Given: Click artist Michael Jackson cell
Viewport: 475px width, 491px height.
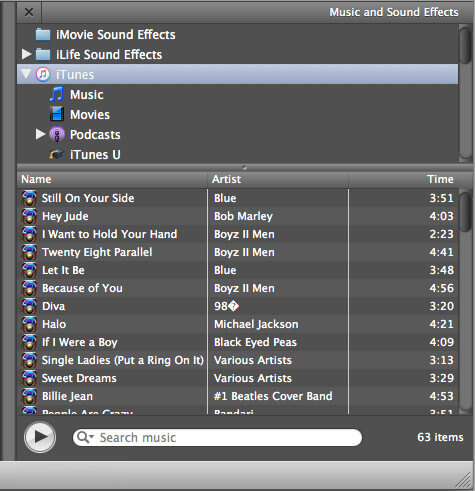Looking at the screenshot, I should click(x=256, y=324).
